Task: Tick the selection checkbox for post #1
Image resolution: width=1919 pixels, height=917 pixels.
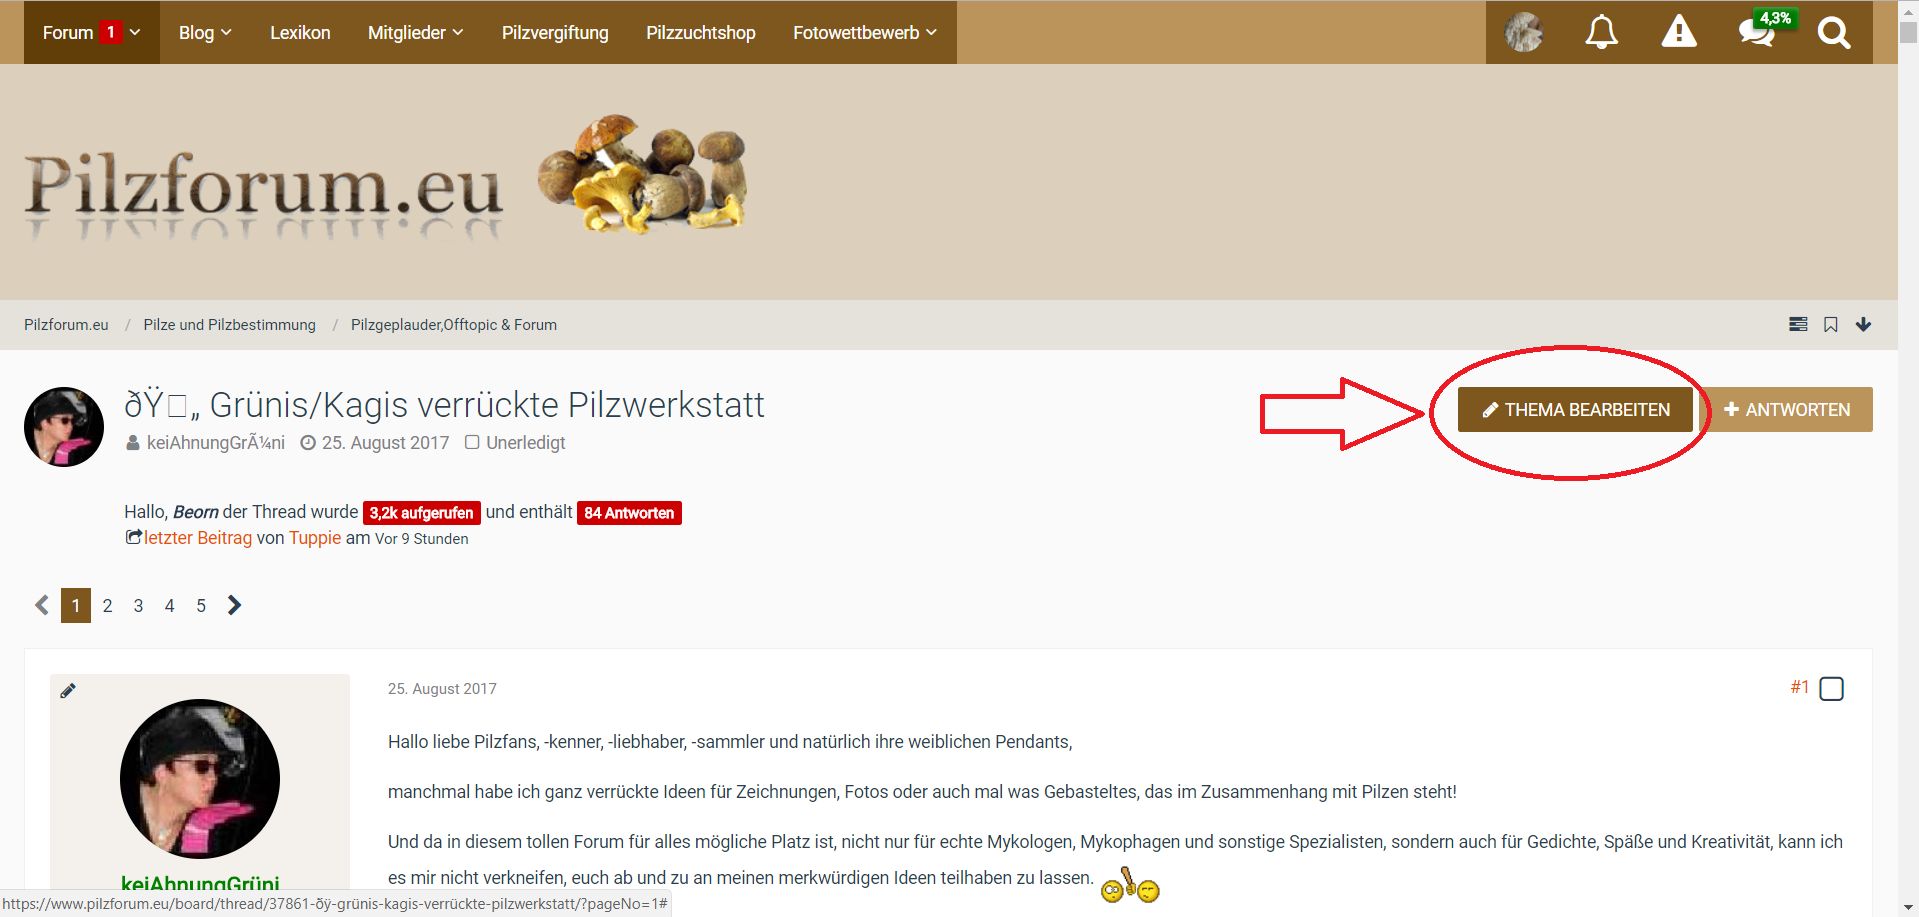Action: (x=1831, y=688)
